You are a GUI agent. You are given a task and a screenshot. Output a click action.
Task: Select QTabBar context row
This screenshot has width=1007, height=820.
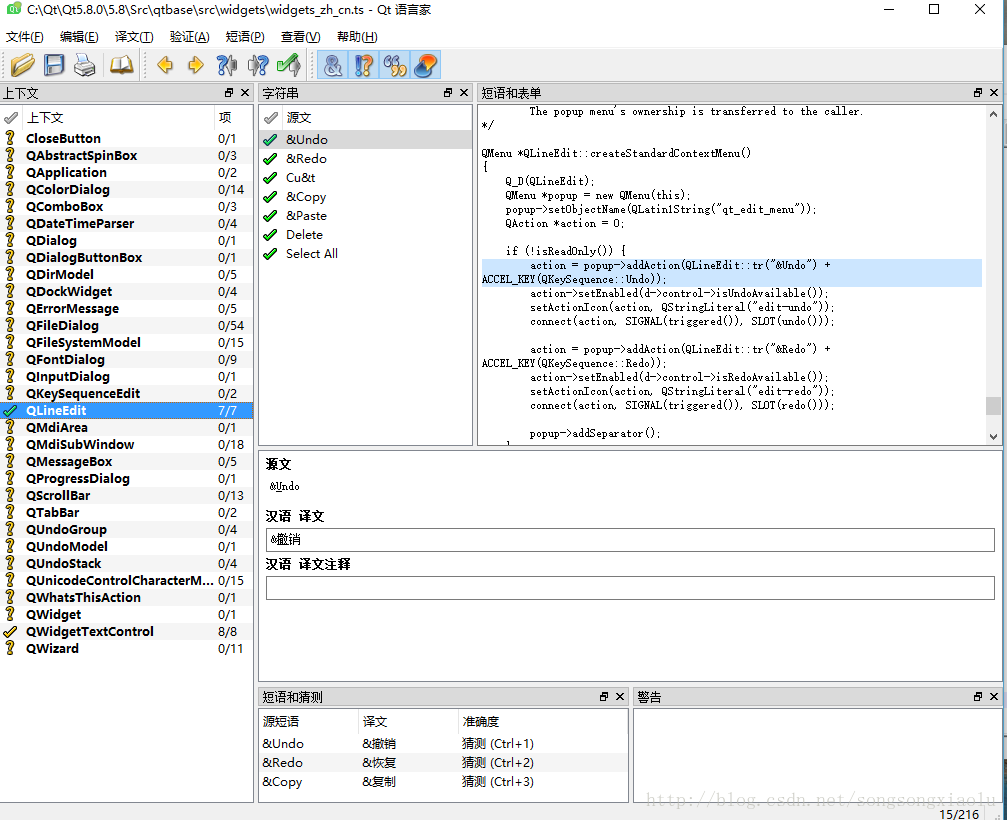[x=127, y=512]
